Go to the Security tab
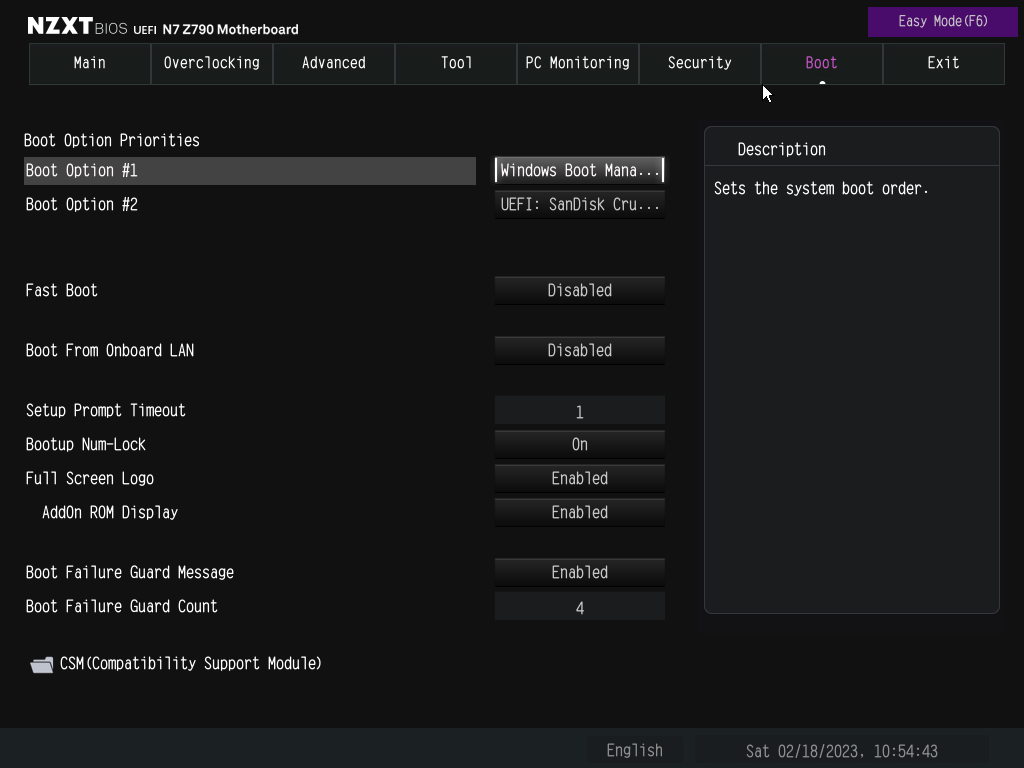Image resolution: width=1024 pixels, height=768 pixels. point(699,63)
